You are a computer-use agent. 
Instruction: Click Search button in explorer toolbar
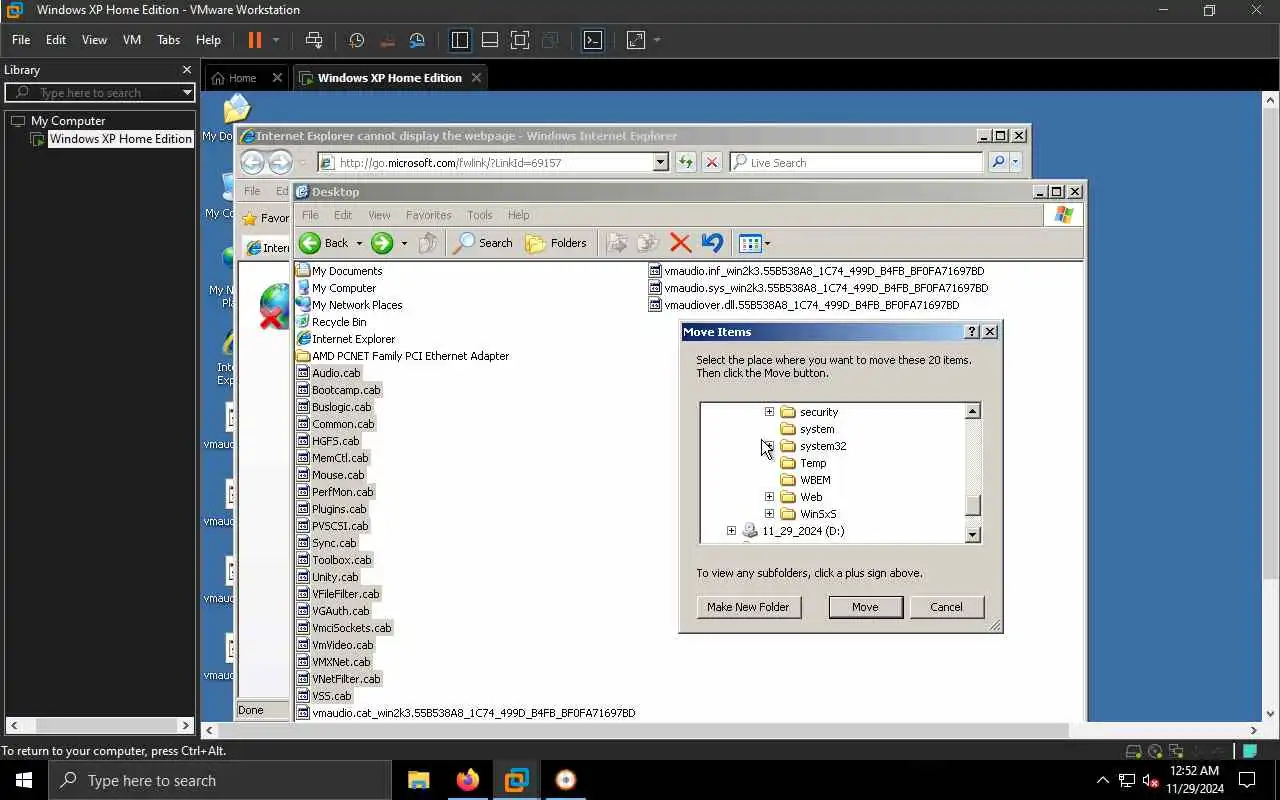483,243
